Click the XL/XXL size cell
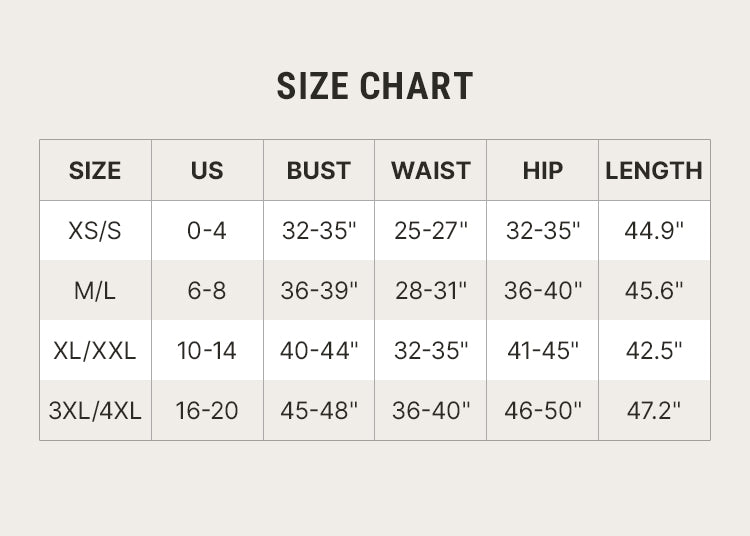The height and width of the screenshot is (536, 750). pos(95,351)
